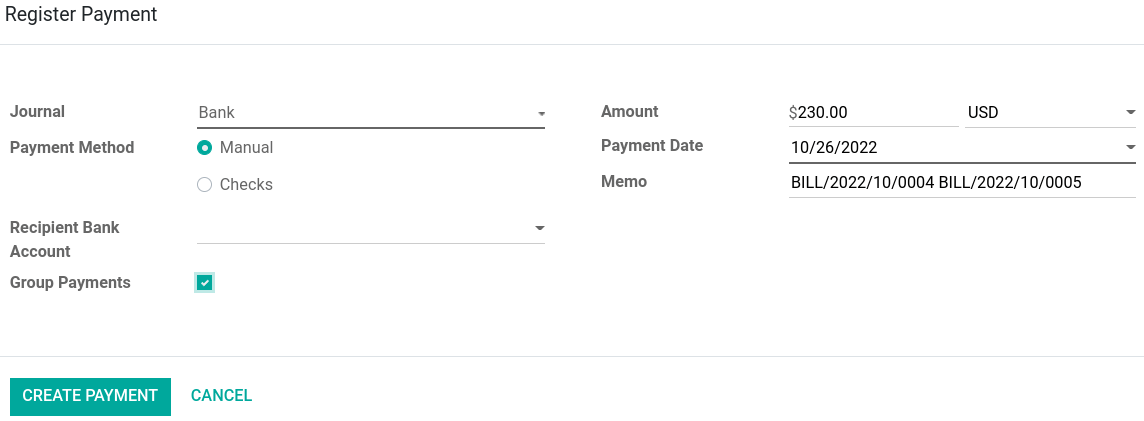
Task: Select the Manual payment method radio
Action: pyautogui.click(x=205, y=148)
